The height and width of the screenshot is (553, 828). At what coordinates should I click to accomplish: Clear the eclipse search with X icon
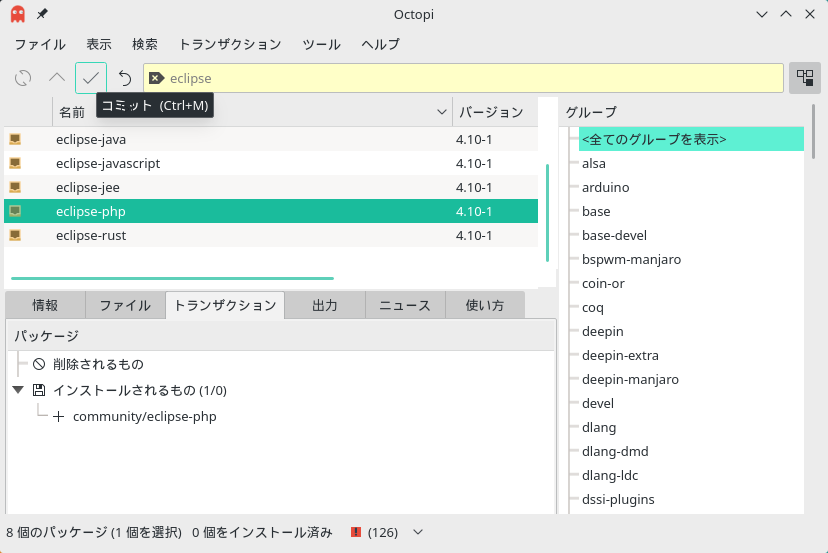(156, 78)
